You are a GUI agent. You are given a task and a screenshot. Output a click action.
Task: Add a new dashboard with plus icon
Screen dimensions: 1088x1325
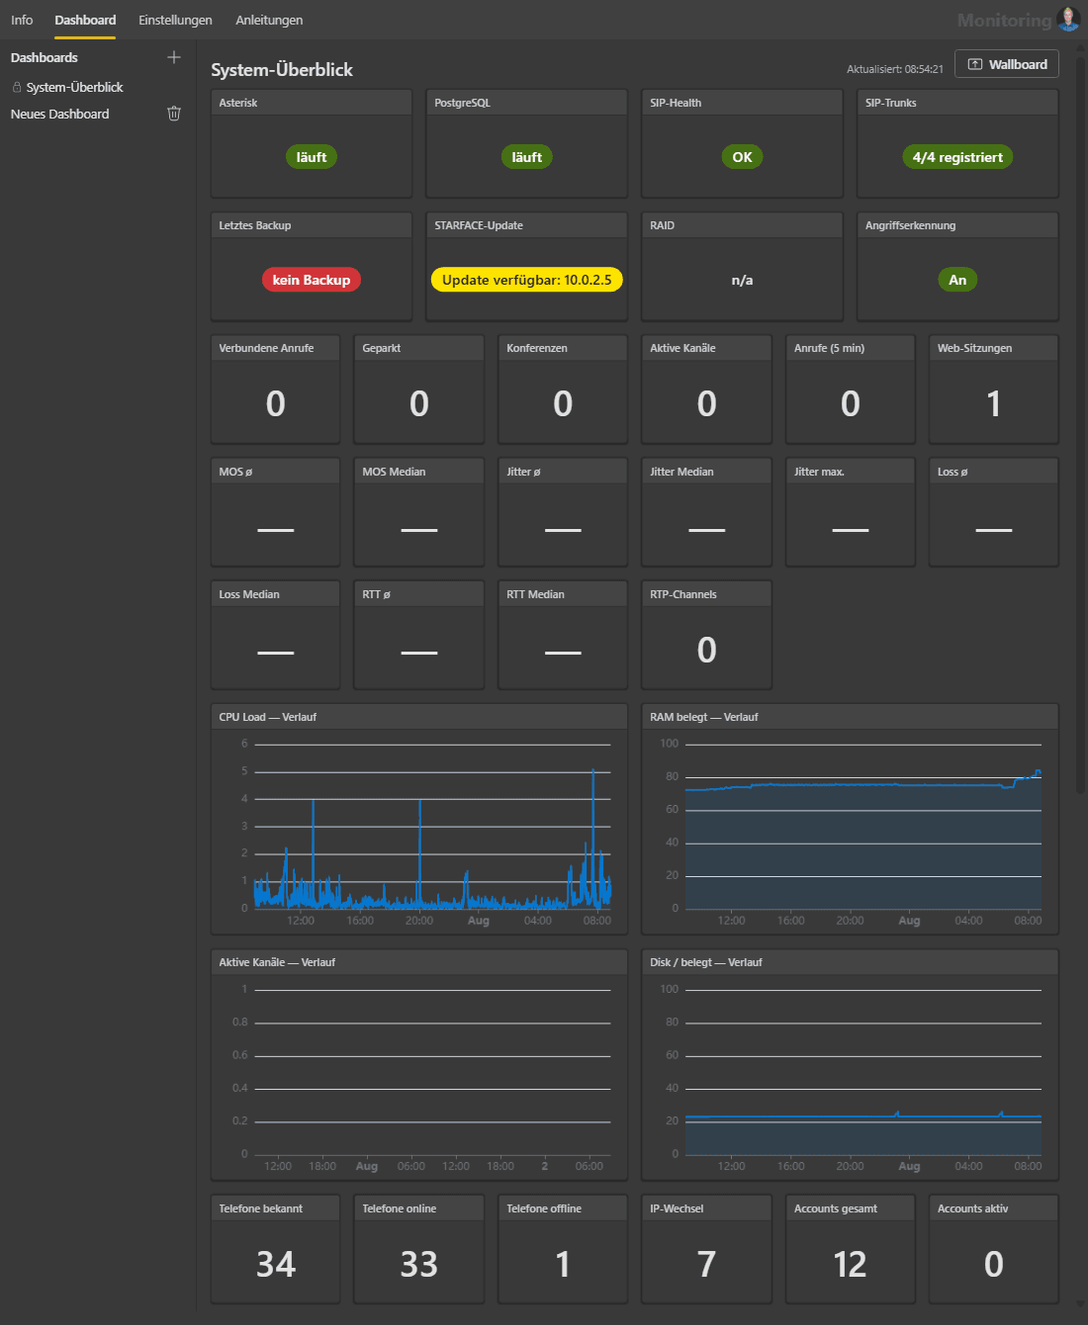click(x=174, y=57)
